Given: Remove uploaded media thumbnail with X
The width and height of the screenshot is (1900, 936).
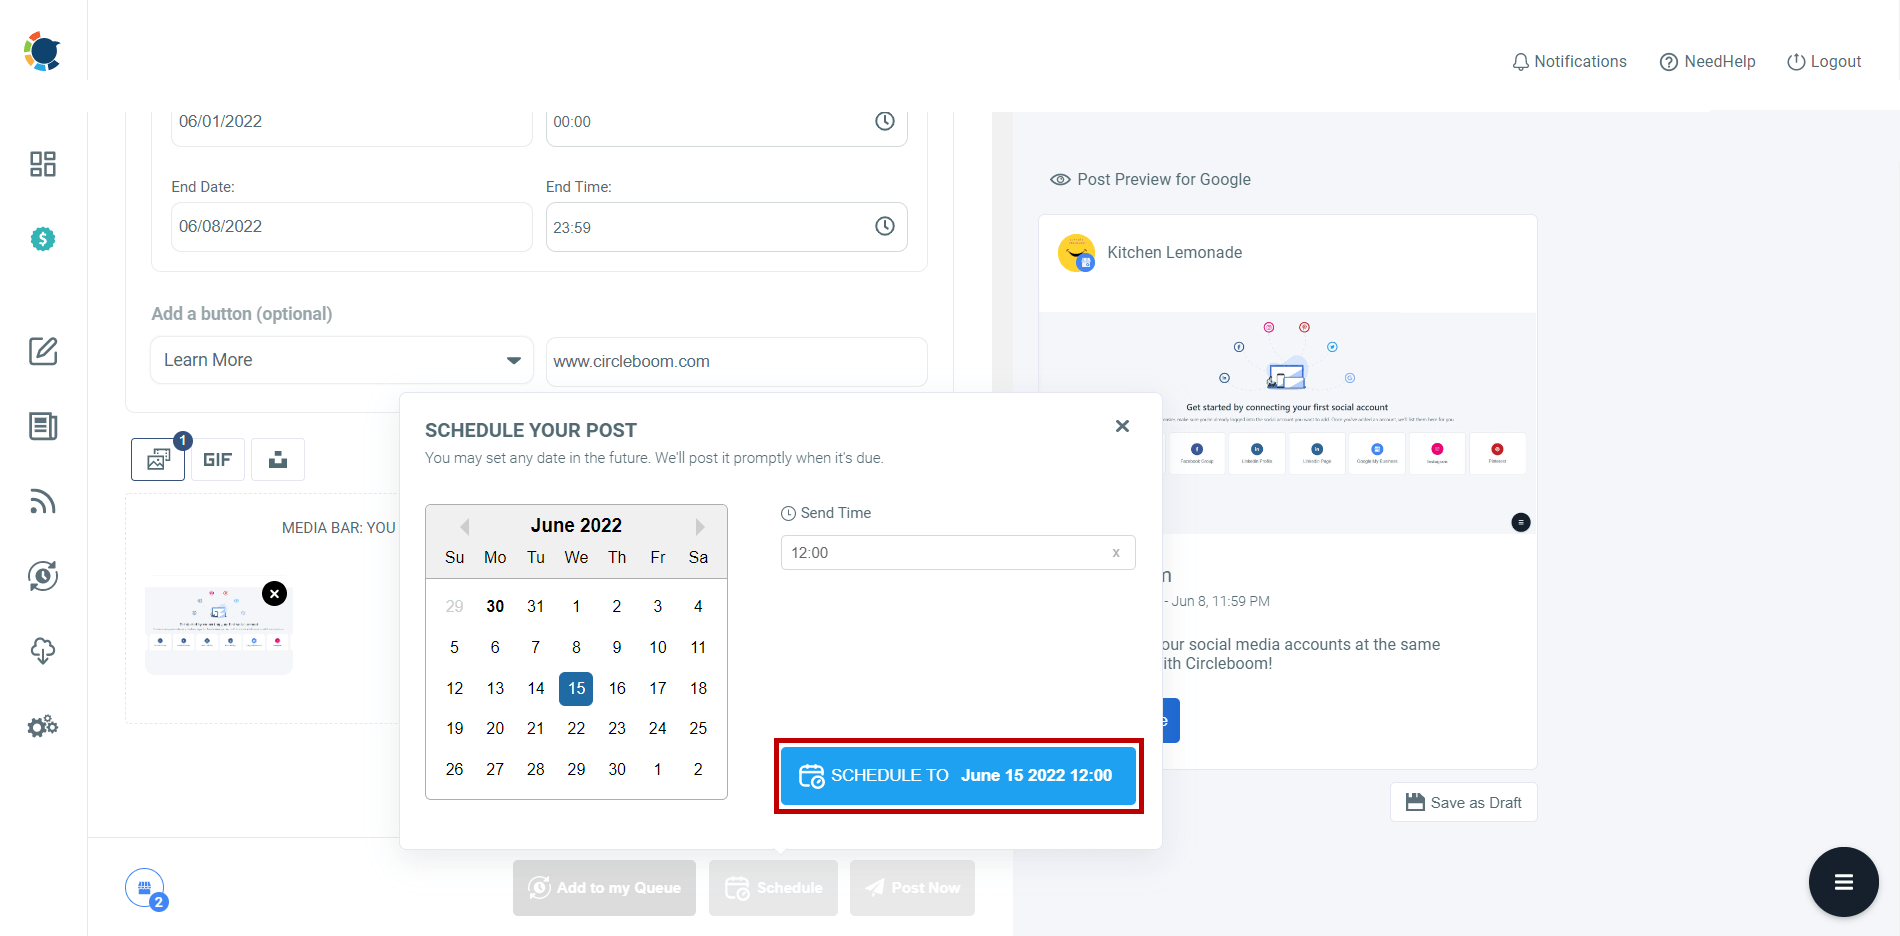Looking at the screenshot, I should tap(273, 593).
